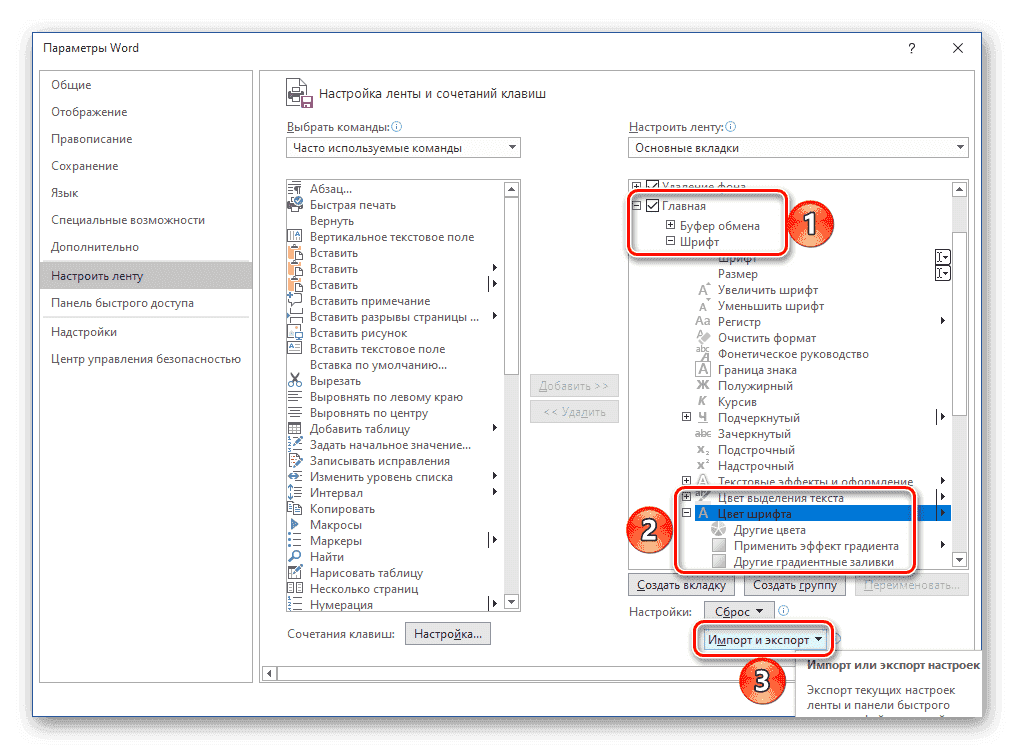Open the Сброс dropdown button

[x=739, y=611]
